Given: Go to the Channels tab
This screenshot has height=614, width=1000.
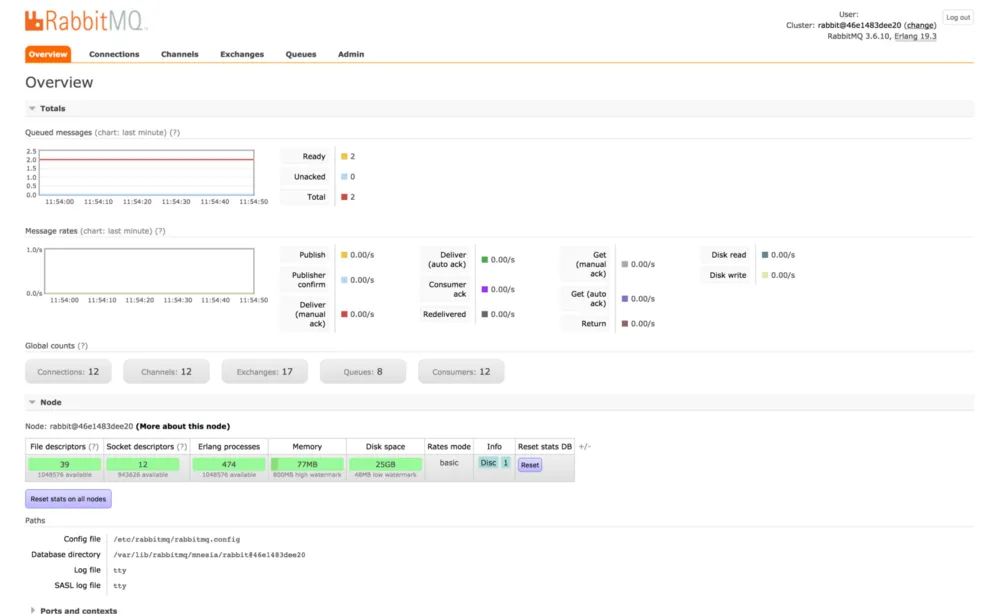Looking at the screenshot, I should (179, 54).
